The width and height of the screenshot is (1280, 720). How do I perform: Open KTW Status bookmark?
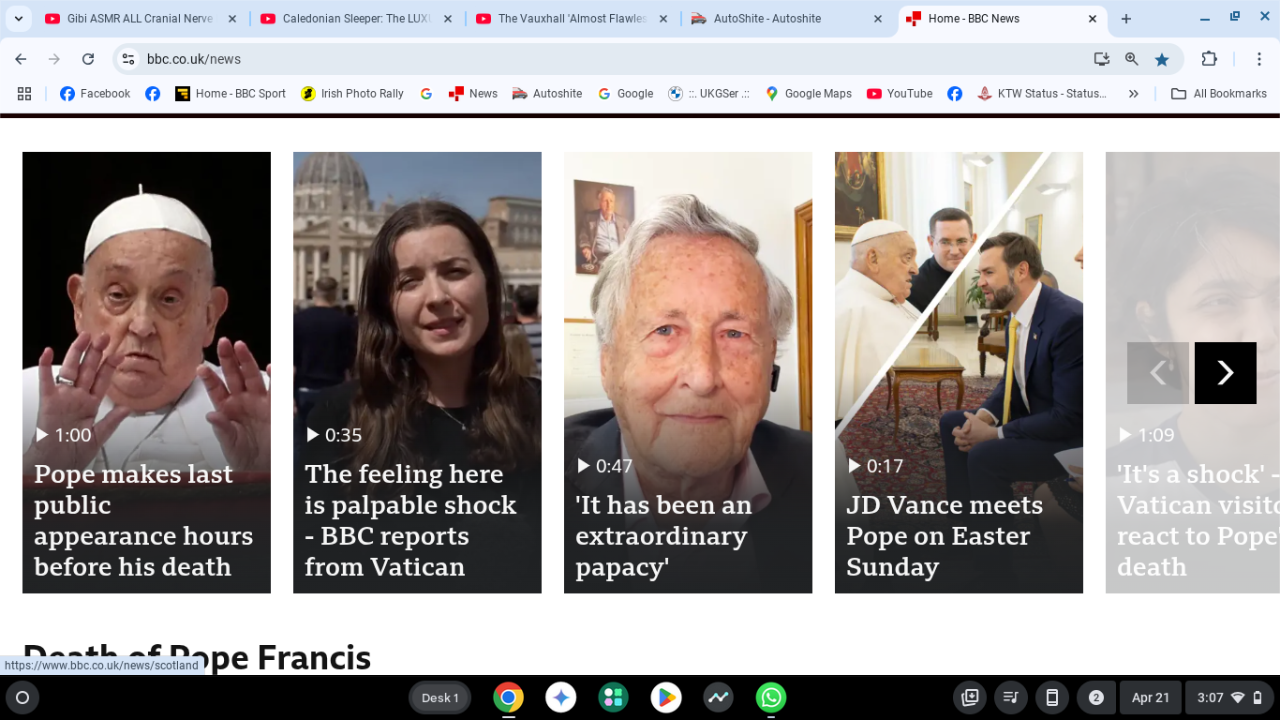pos(1042,93)
